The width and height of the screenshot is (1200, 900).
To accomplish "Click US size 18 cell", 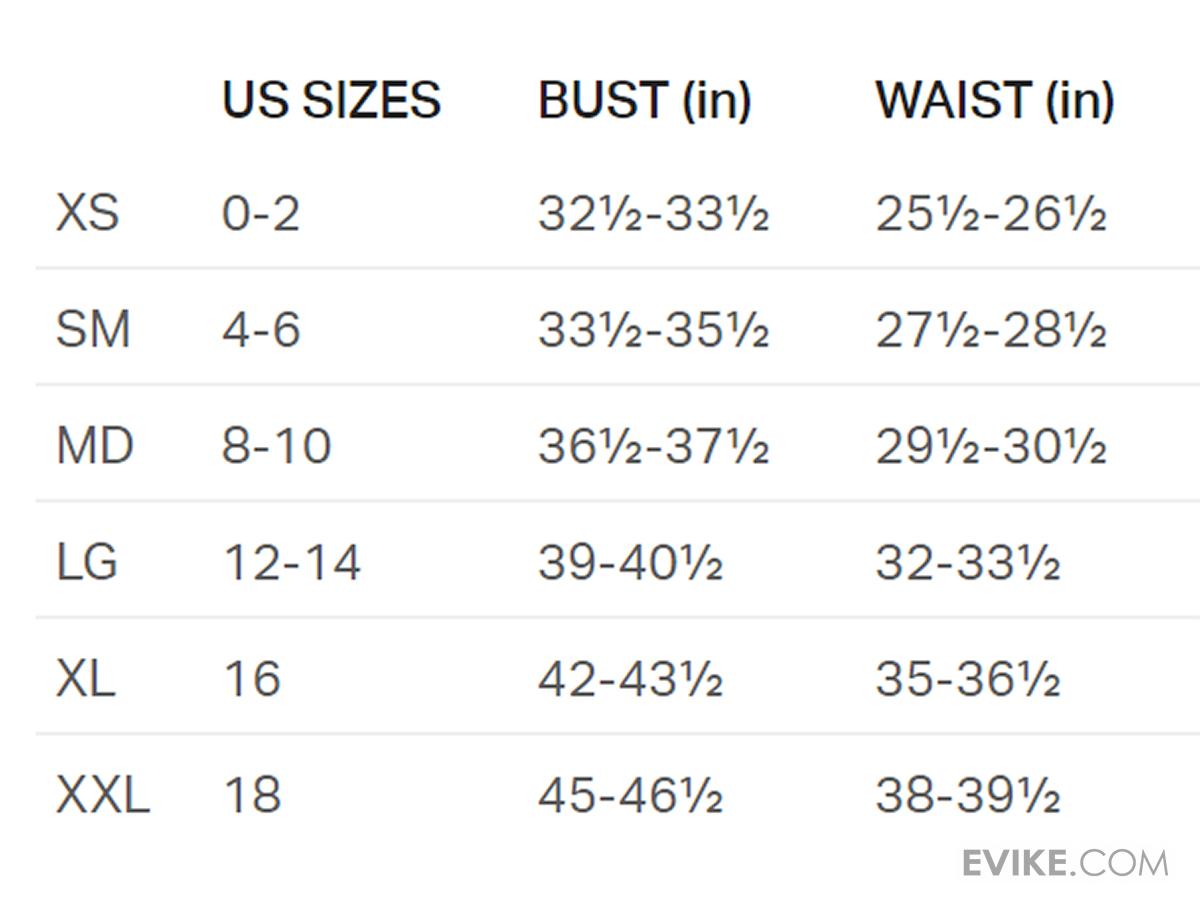I will point(252,796).
